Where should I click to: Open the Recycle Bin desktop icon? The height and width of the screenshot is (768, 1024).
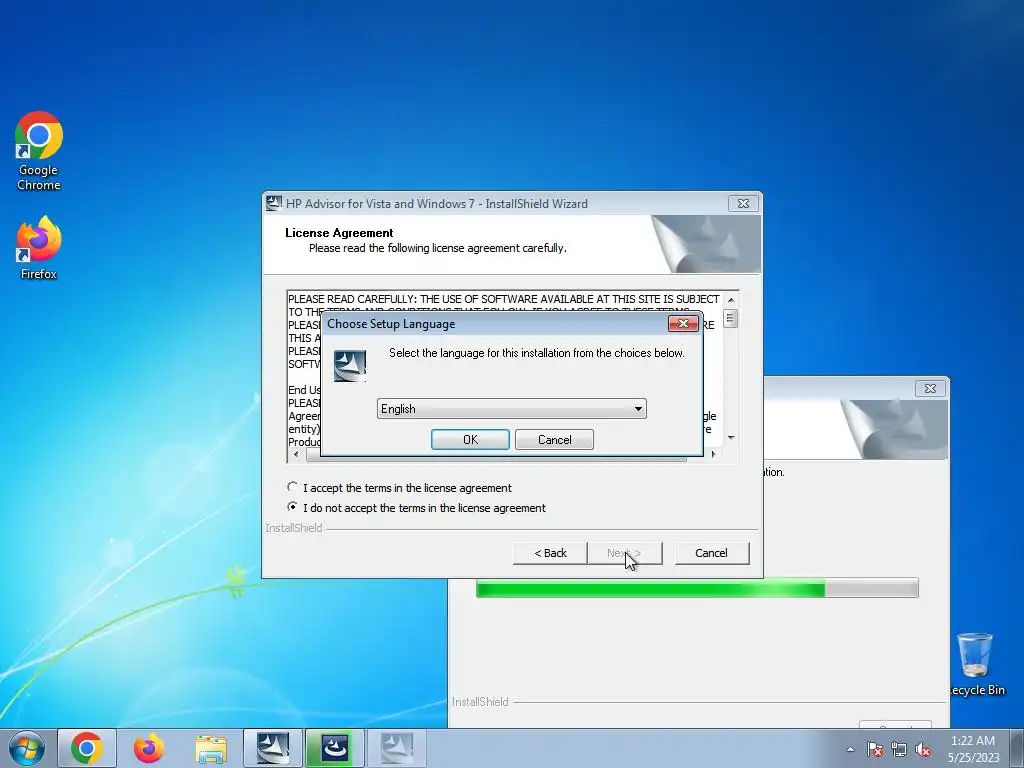point(976,664)
